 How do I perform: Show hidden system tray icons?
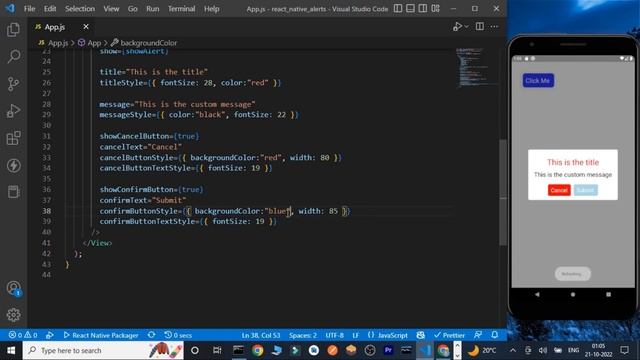(513, 350)
